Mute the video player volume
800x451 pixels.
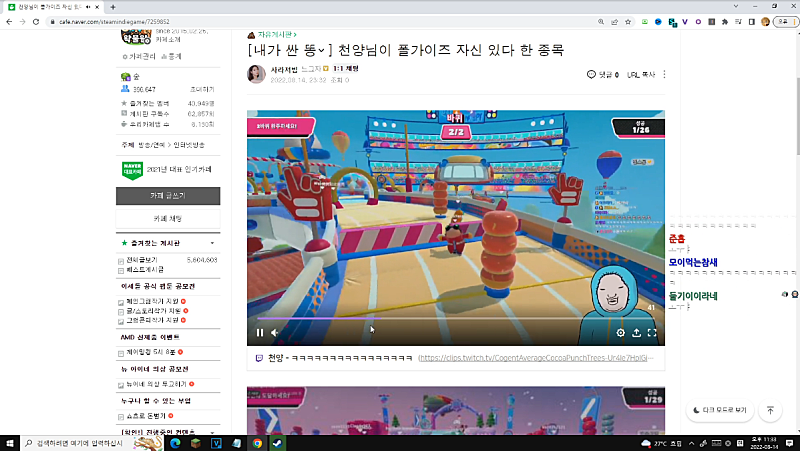click(x=275, y=333)
